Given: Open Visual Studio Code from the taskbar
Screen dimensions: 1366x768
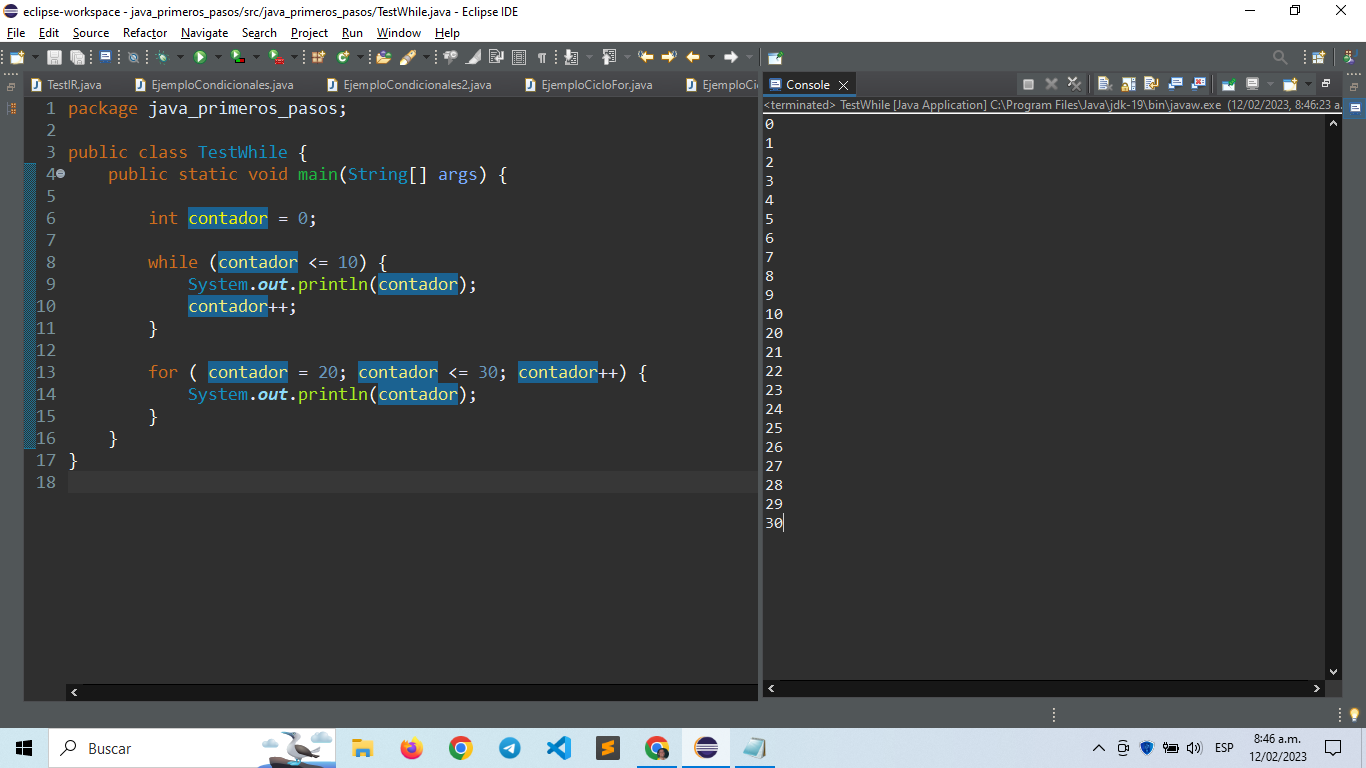Looking at the screenshot, I should click(x=558, y=748).
